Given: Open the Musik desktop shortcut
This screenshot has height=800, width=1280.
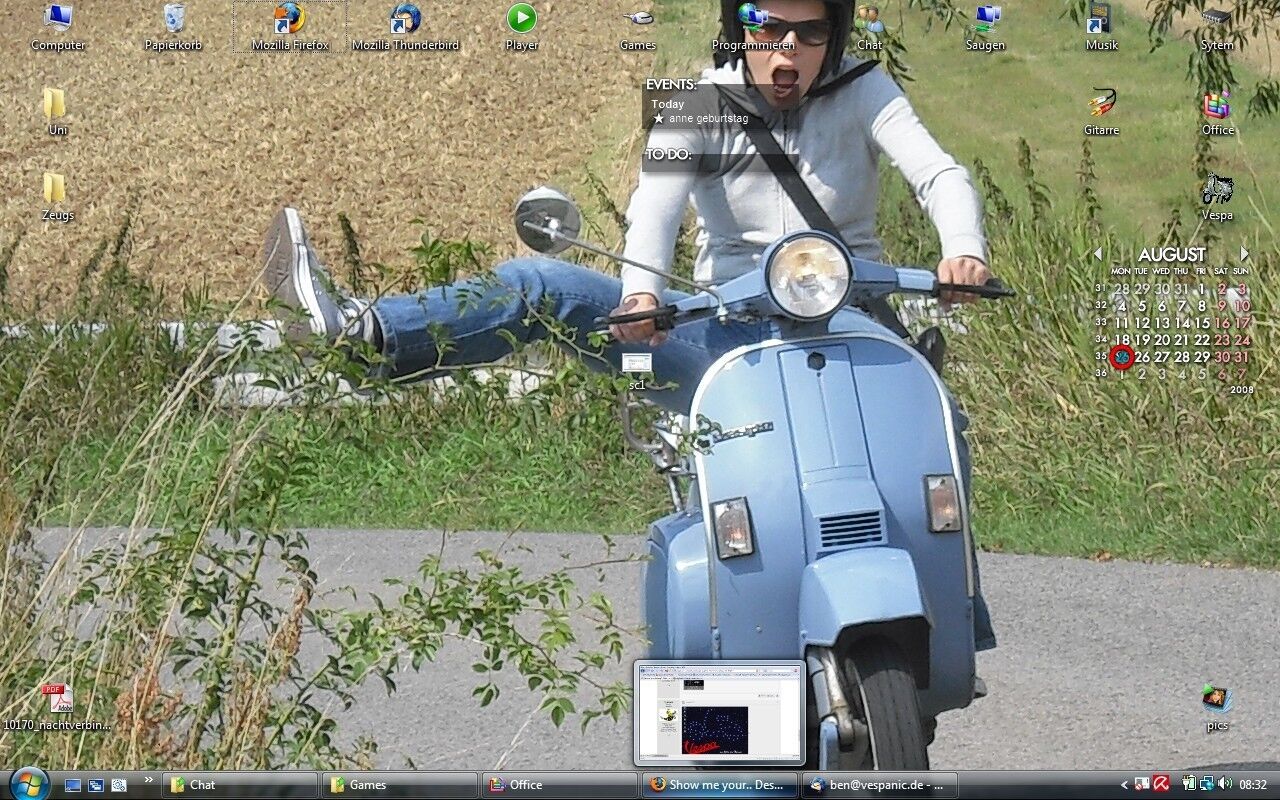Looking at the screenshot, I should (x=1101, y=20).
